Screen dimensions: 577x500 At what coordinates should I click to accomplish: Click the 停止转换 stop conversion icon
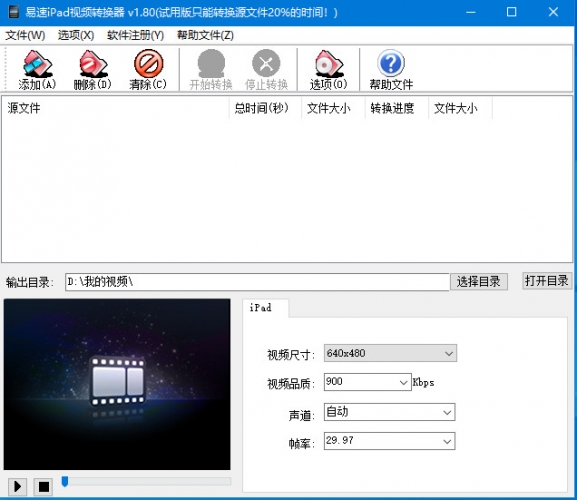click(x=266, y=69)
